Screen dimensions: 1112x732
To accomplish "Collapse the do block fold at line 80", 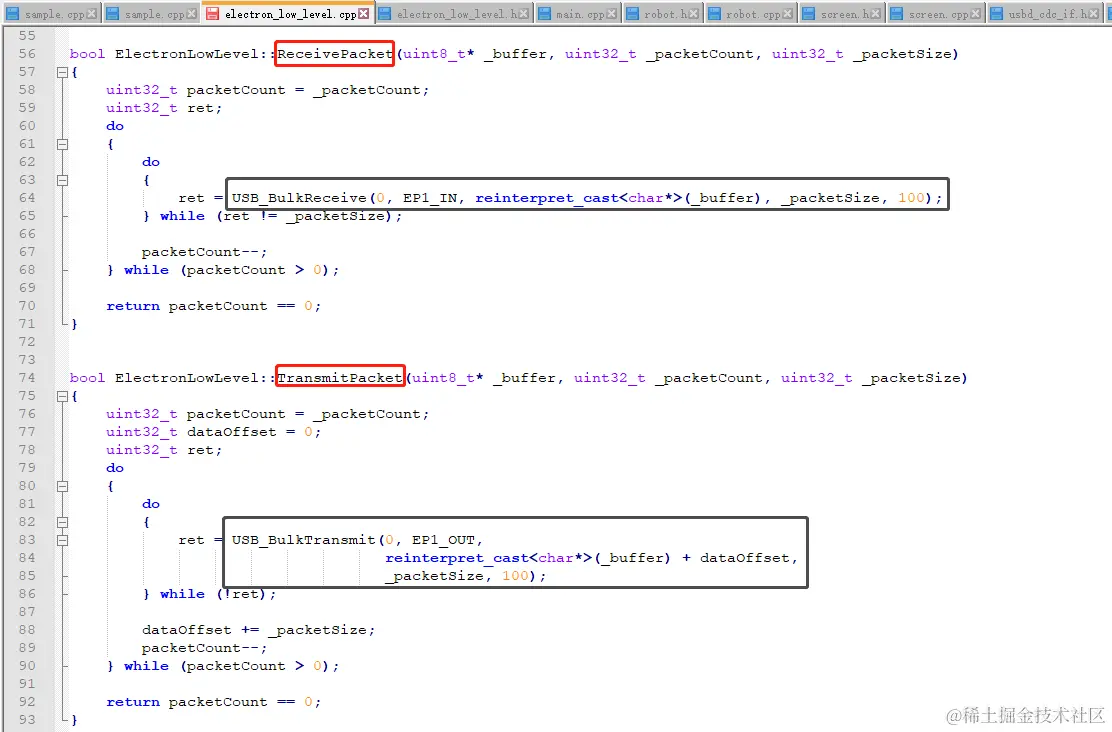I will click(62, 486).
